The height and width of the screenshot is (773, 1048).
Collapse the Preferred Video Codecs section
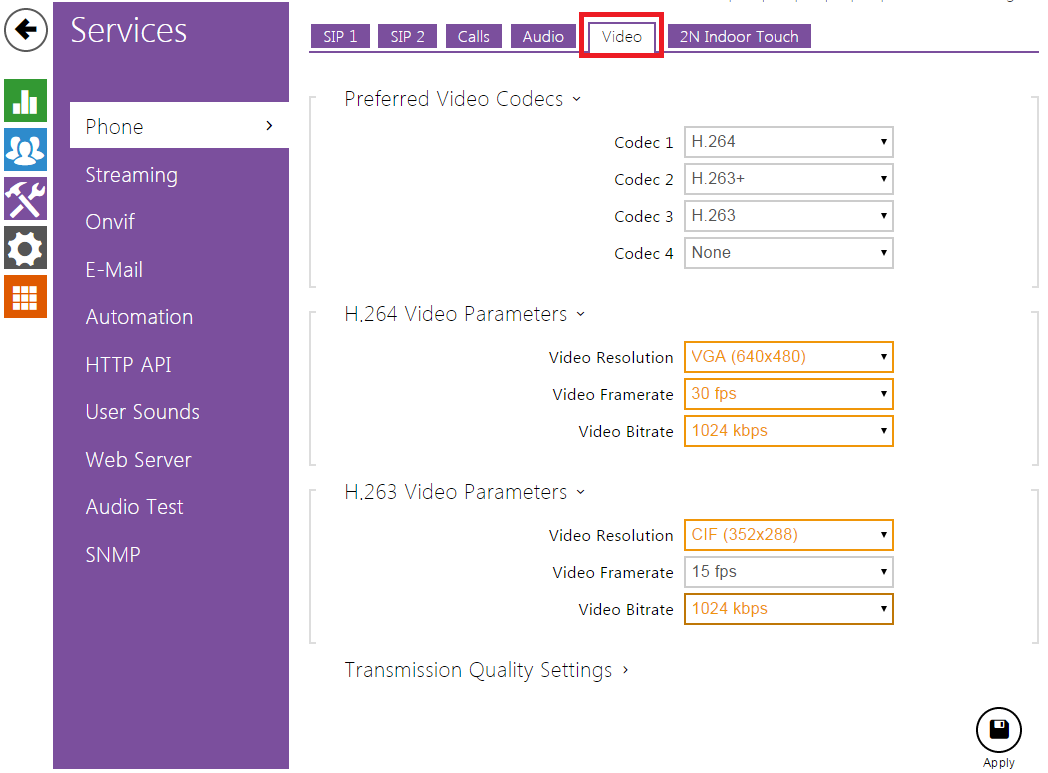point(462,99)
